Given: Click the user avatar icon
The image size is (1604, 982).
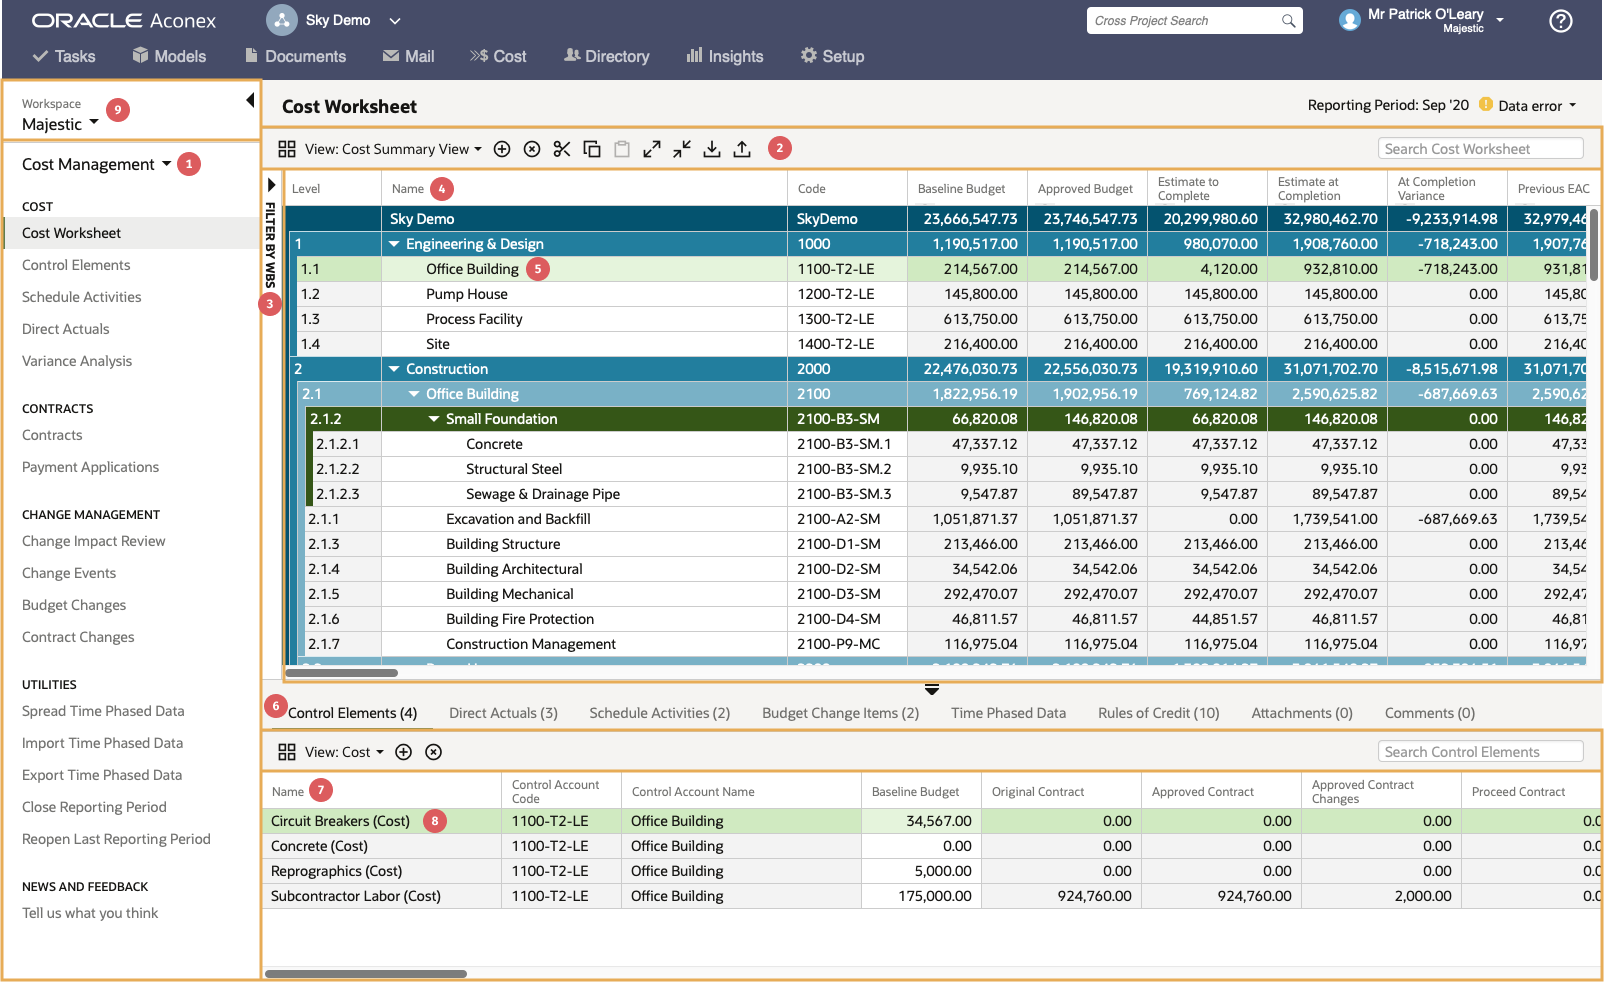Looking at the screenshot, I should [1350, 20].
